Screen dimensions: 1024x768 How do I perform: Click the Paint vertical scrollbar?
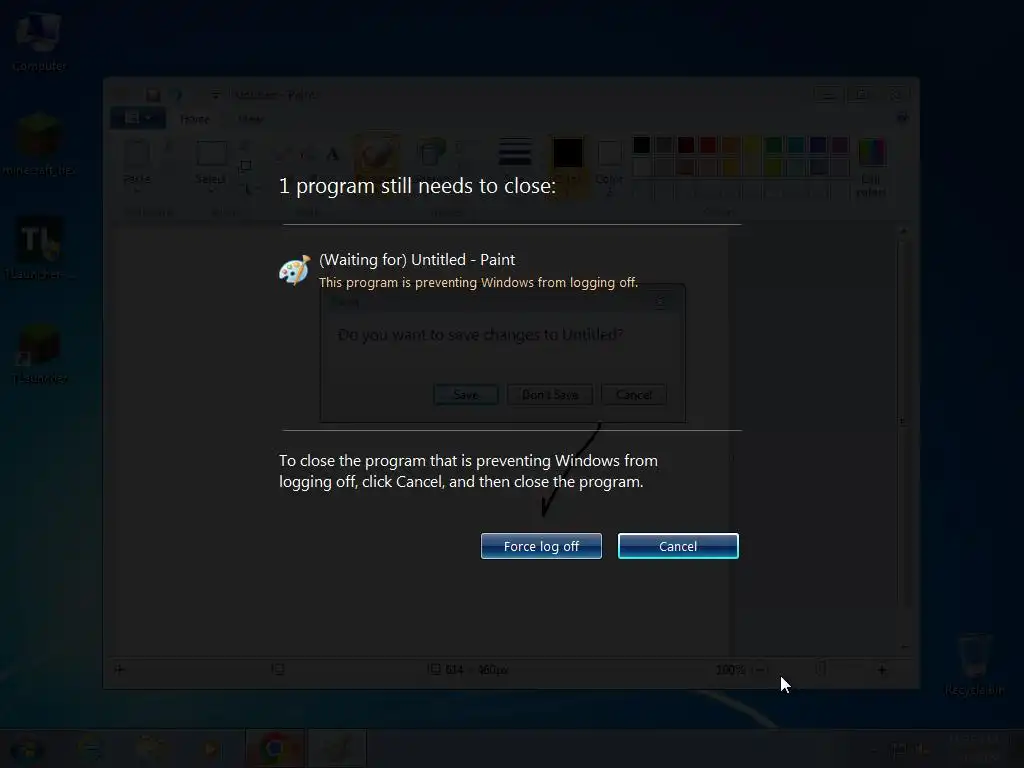[x=904, y=438]
